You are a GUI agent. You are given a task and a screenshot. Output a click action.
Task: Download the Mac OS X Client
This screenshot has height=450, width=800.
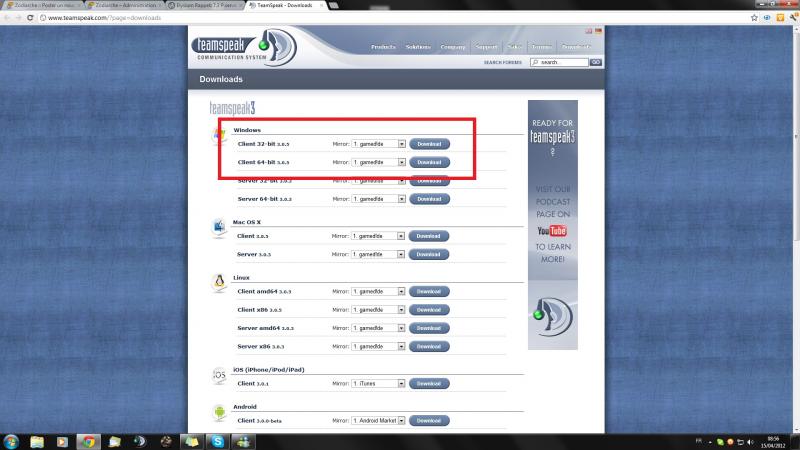coord(428,236)
